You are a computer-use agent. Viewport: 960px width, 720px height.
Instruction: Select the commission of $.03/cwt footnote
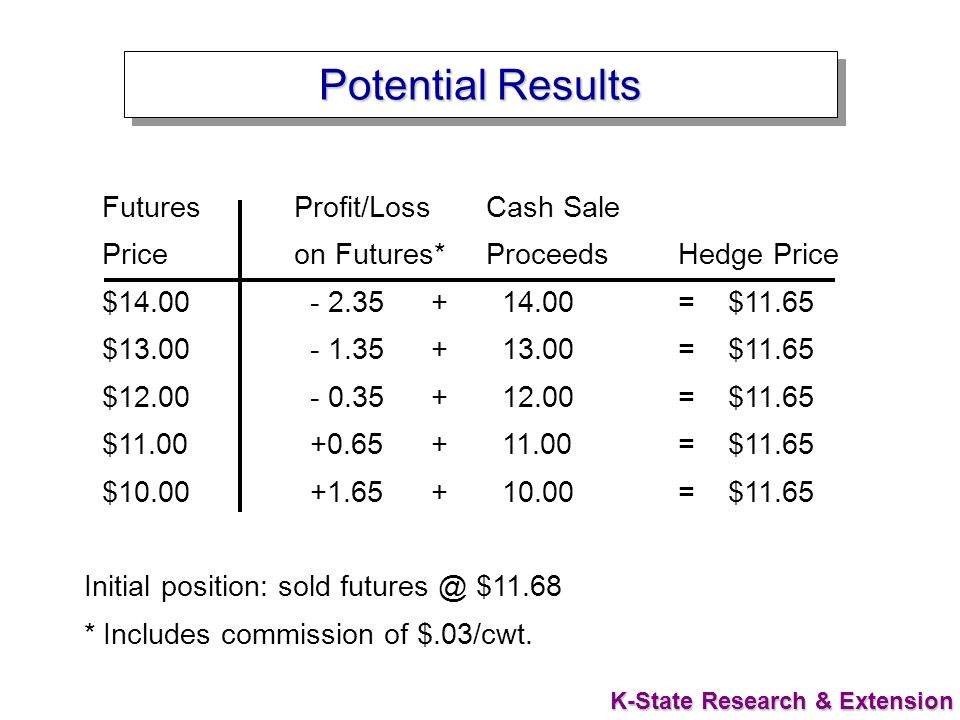[x=309, y=634]
